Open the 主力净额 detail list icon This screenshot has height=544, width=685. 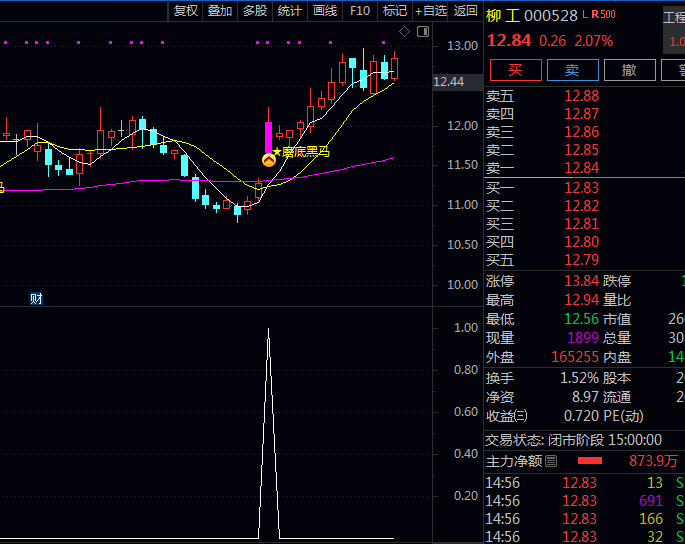pyautogui.click(x=551, y=461)
